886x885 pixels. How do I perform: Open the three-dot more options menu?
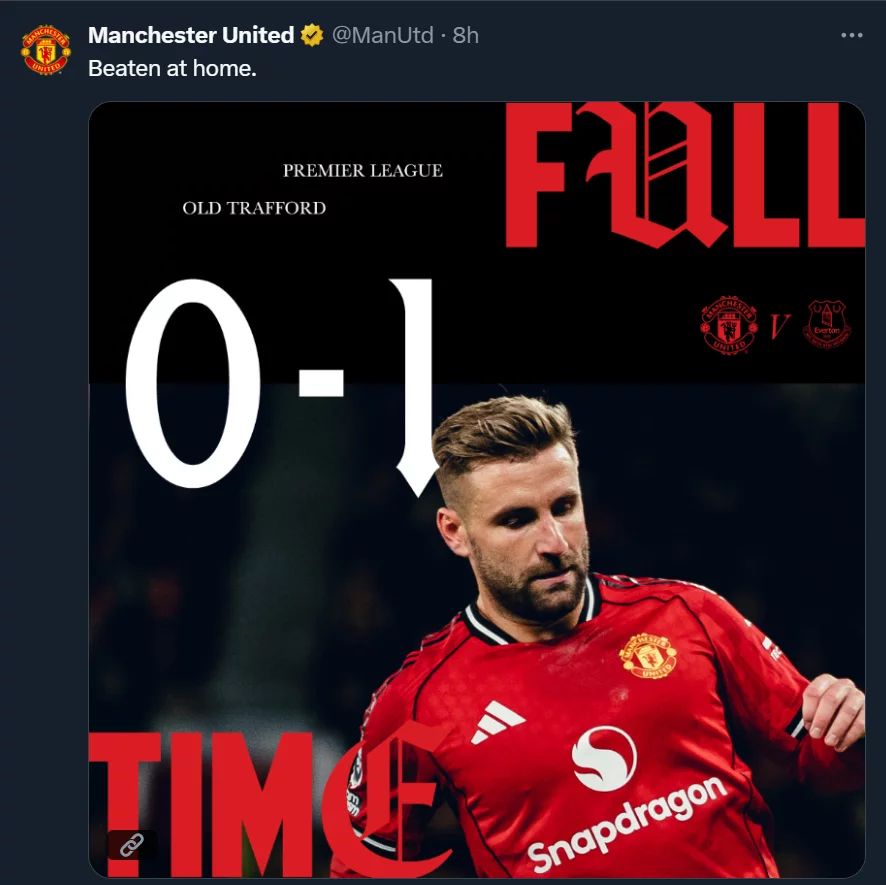click(851, 36)
